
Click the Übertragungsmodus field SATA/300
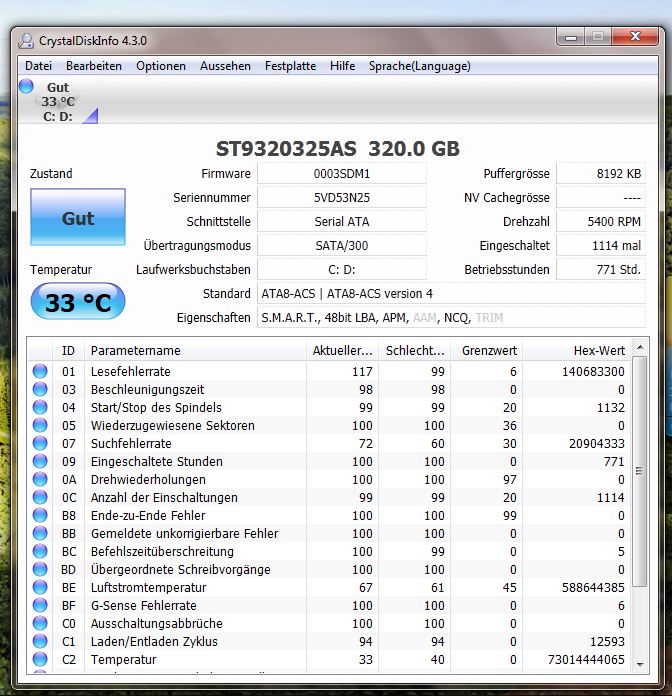pos(342,245)
